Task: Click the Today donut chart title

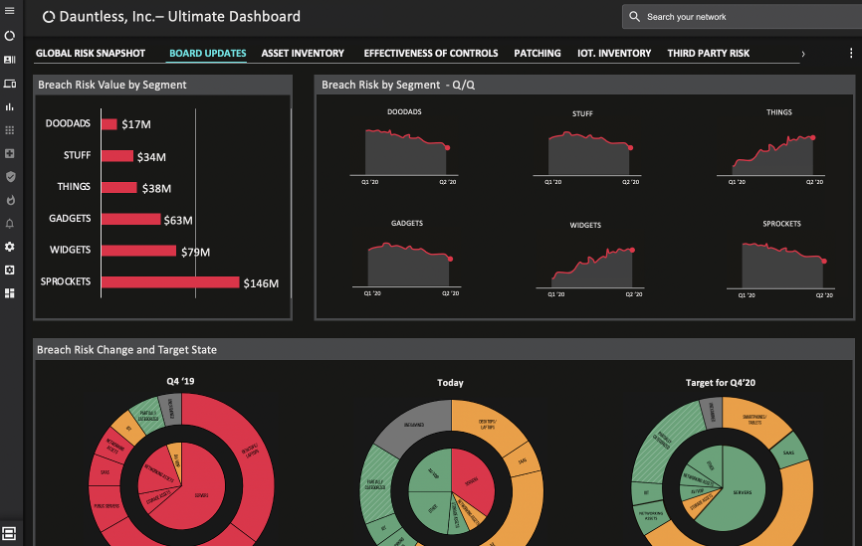Action: click(x=450, y=383)
